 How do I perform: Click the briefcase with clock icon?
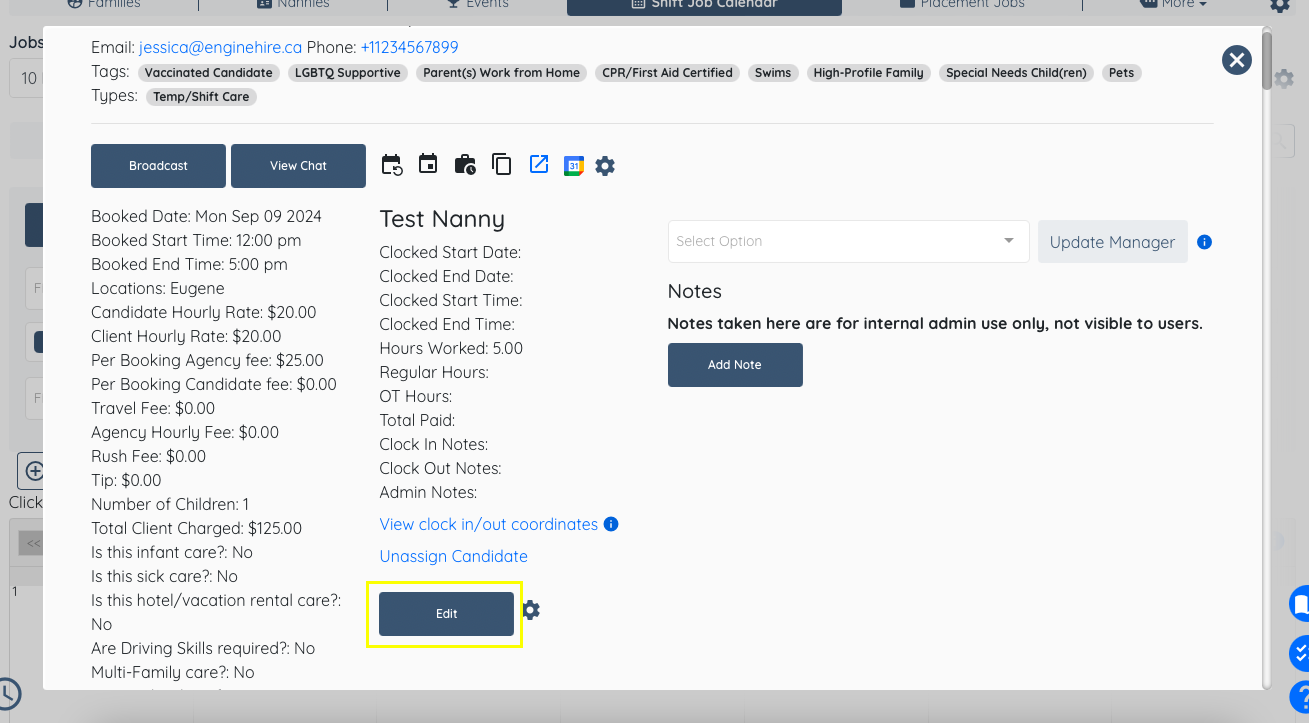tap(465, 165)
